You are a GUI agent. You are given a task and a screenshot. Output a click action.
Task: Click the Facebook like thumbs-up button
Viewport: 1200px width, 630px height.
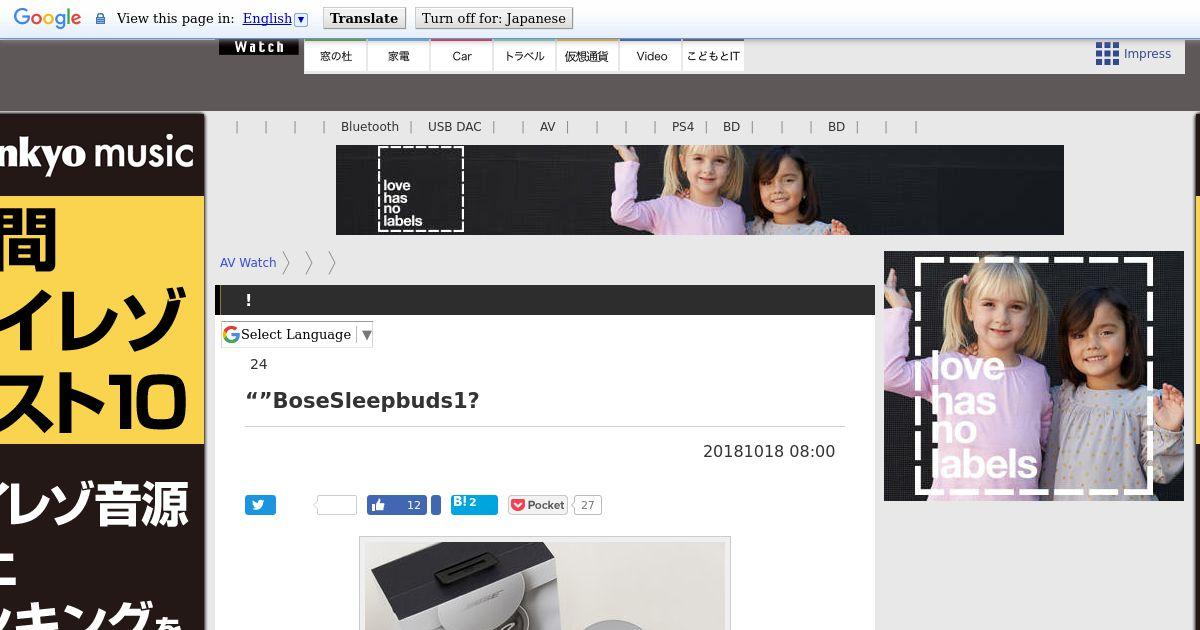pyautogui.click(x=397, y=505)
